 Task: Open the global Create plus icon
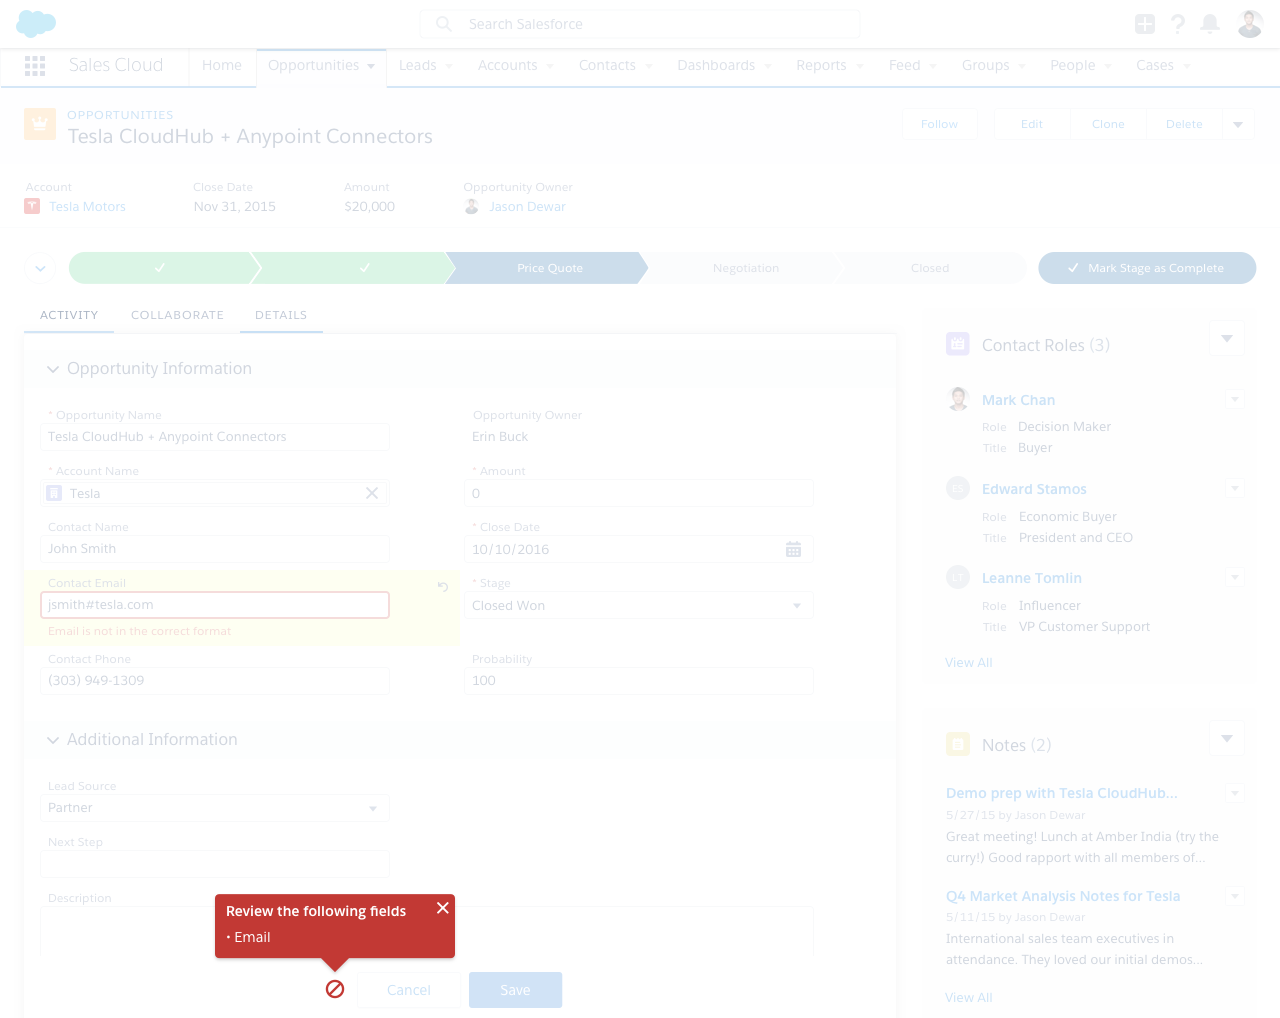click(1144, 23)
